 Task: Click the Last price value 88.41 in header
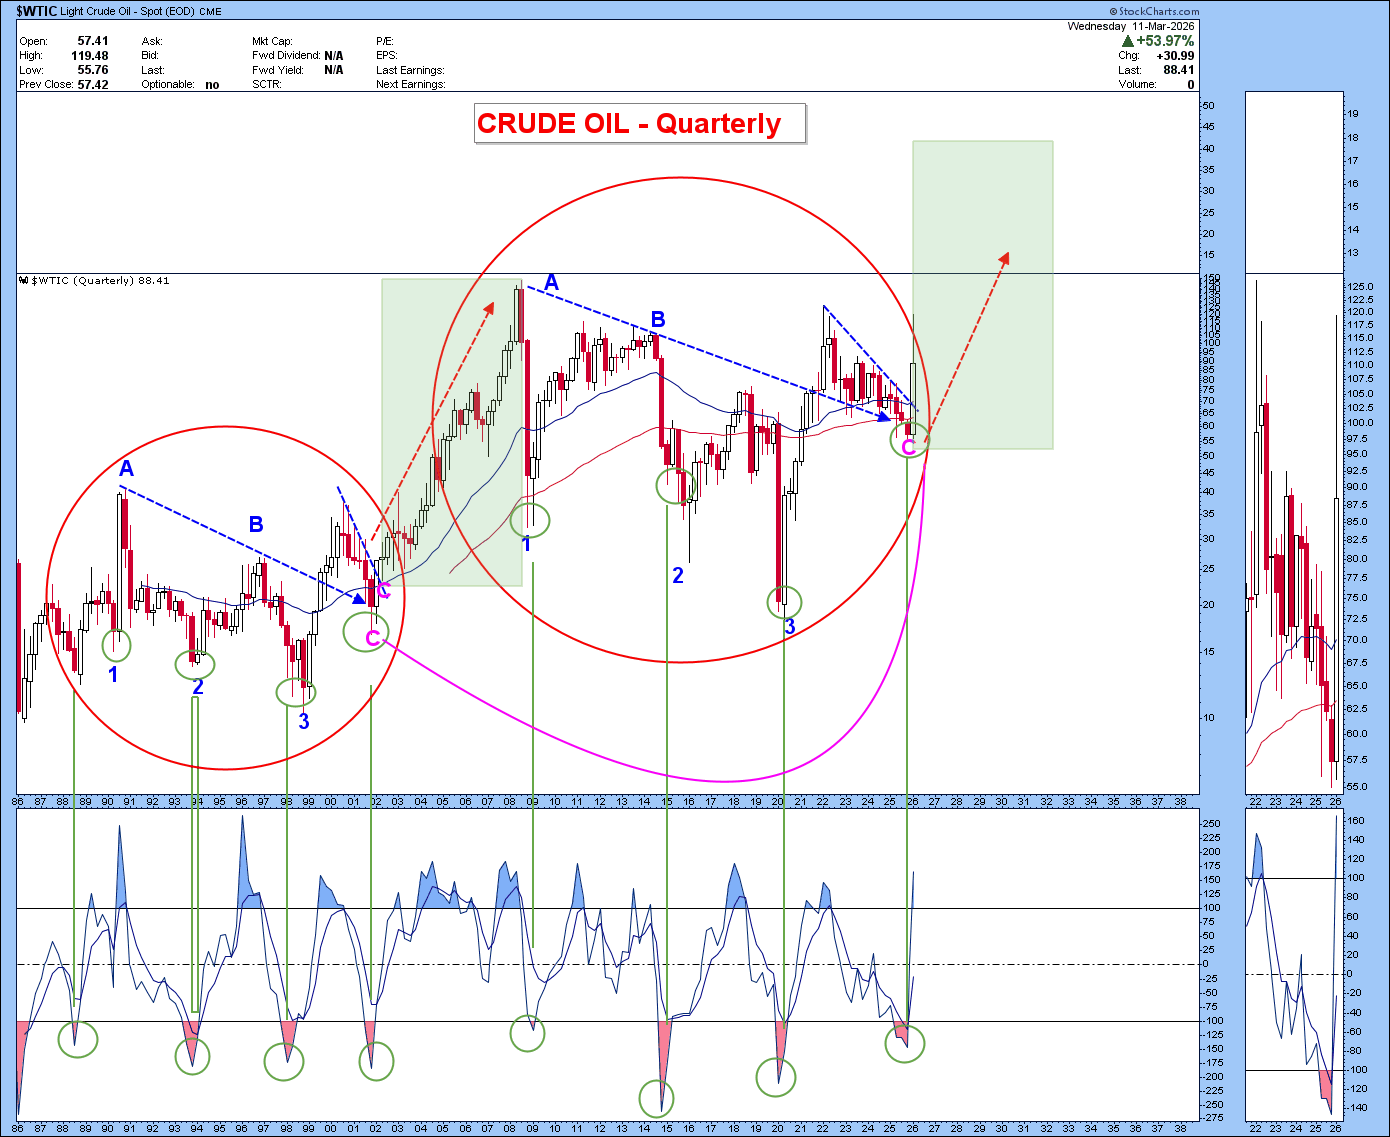pyautogui.click(x=1178, y=70)
